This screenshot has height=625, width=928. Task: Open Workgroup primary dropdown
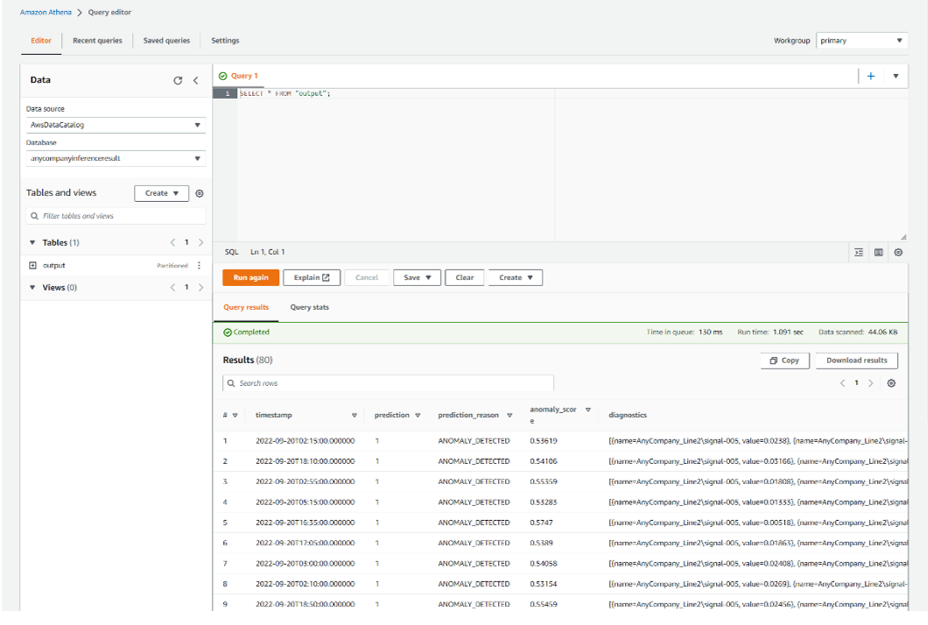(861, 41)
